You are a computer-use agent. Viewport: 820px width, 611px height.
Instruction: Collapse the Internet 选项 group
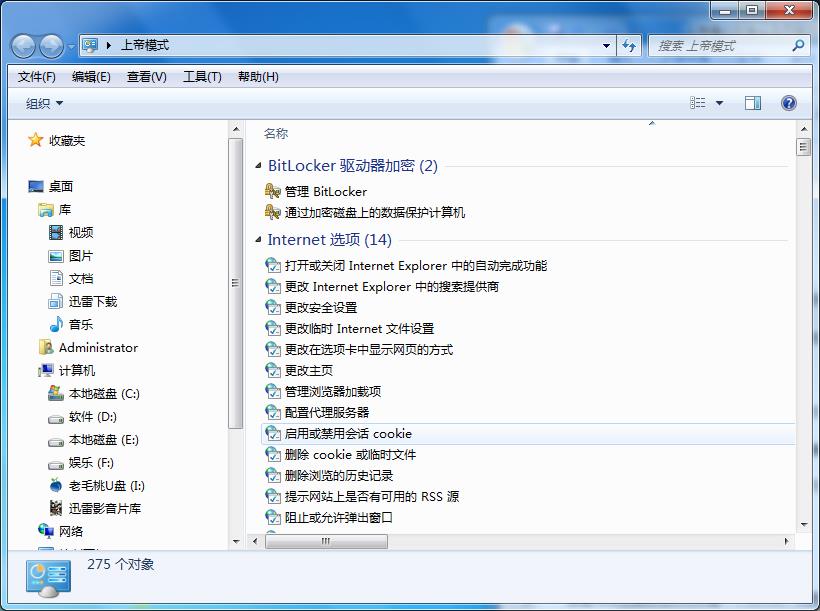(258, 240)
